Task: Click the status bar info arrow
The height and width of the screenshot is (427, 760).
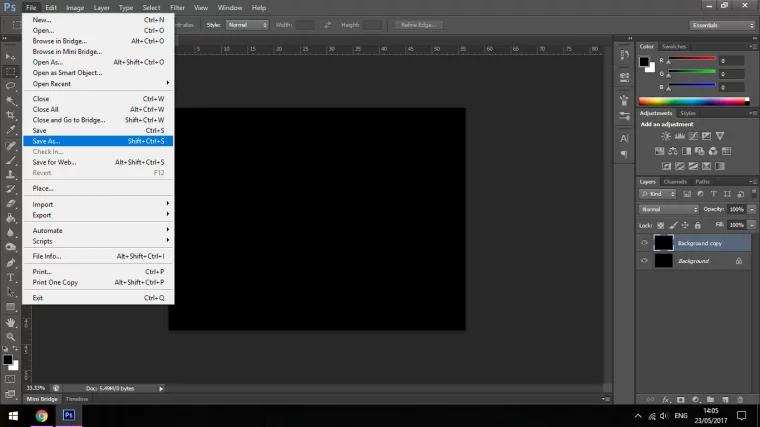Action: point(161,389)
